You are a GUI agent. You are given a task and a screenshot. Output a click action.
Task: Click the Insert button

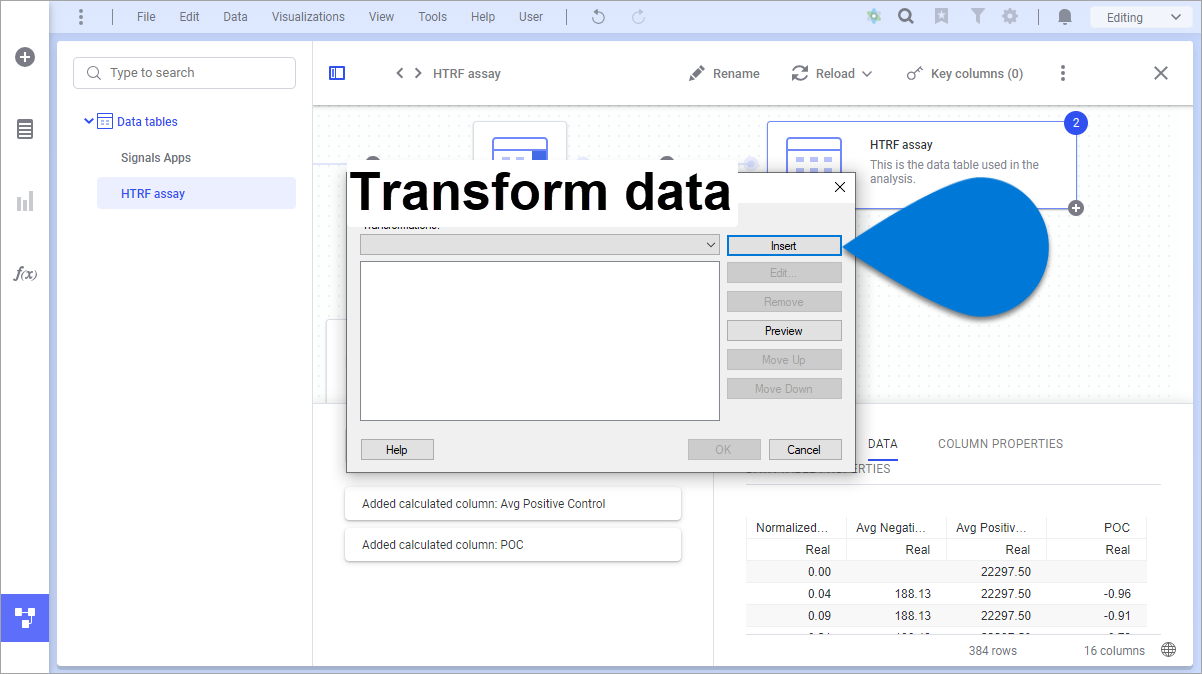point(784,246)
